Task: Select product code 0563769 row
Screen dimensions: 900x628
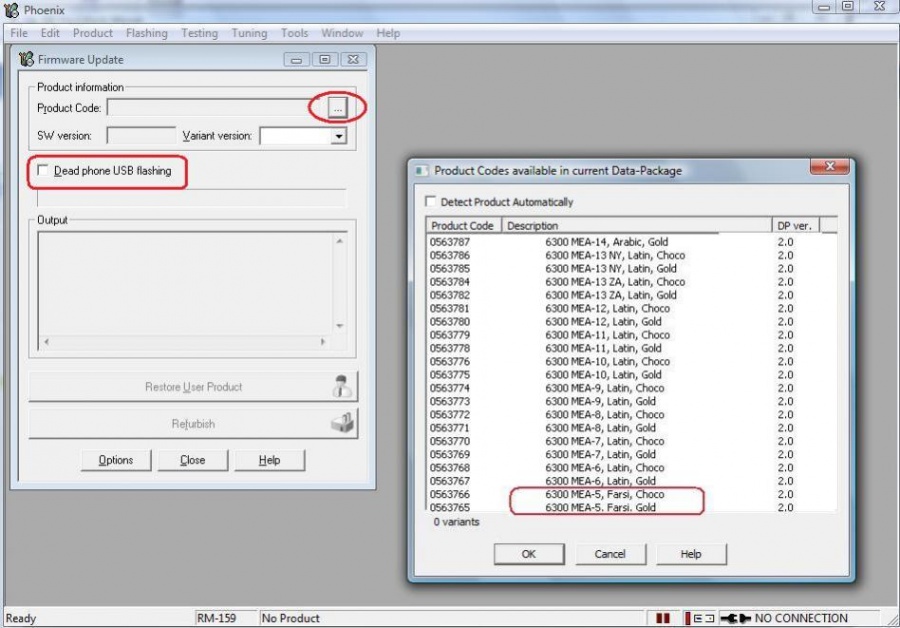Action: (631, 454)
